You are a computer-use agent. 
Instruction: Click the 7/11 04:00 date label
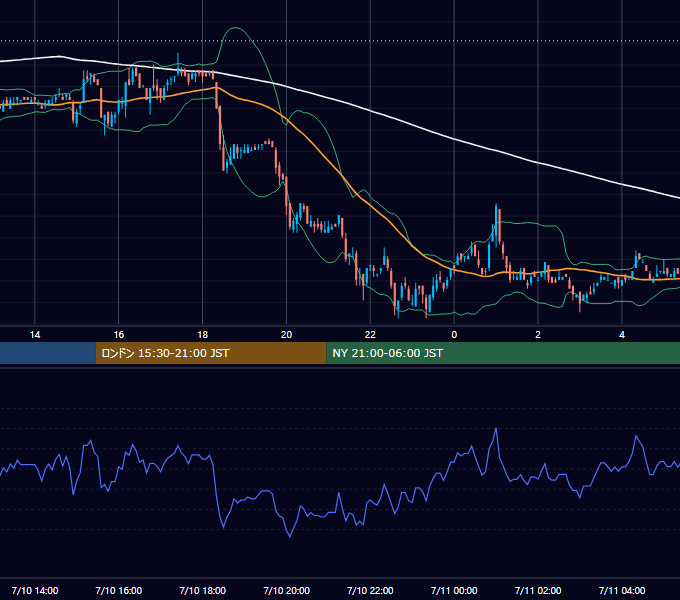622,590
